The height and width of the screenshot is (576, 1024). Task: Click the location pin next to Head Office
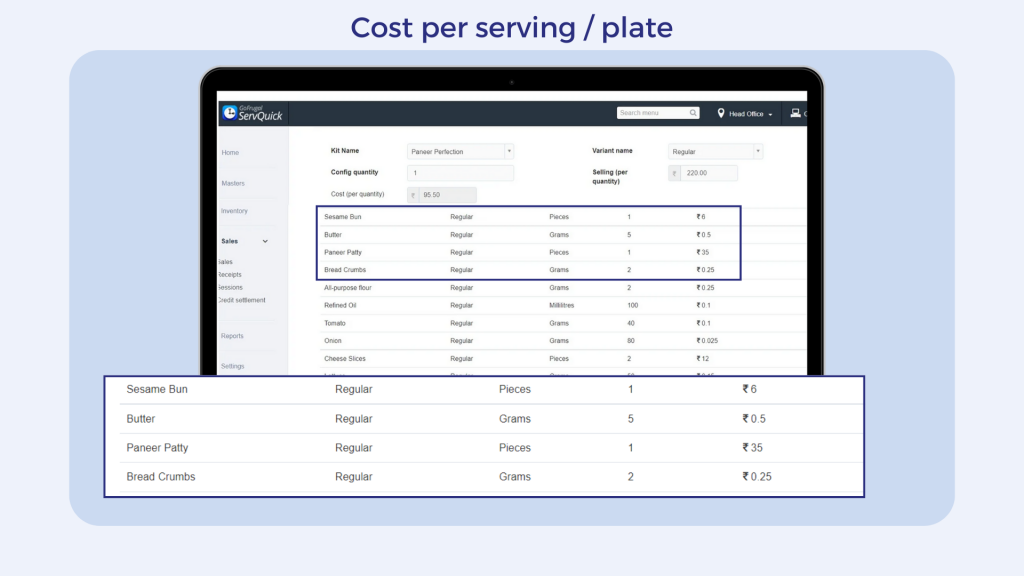coord(721,113)
